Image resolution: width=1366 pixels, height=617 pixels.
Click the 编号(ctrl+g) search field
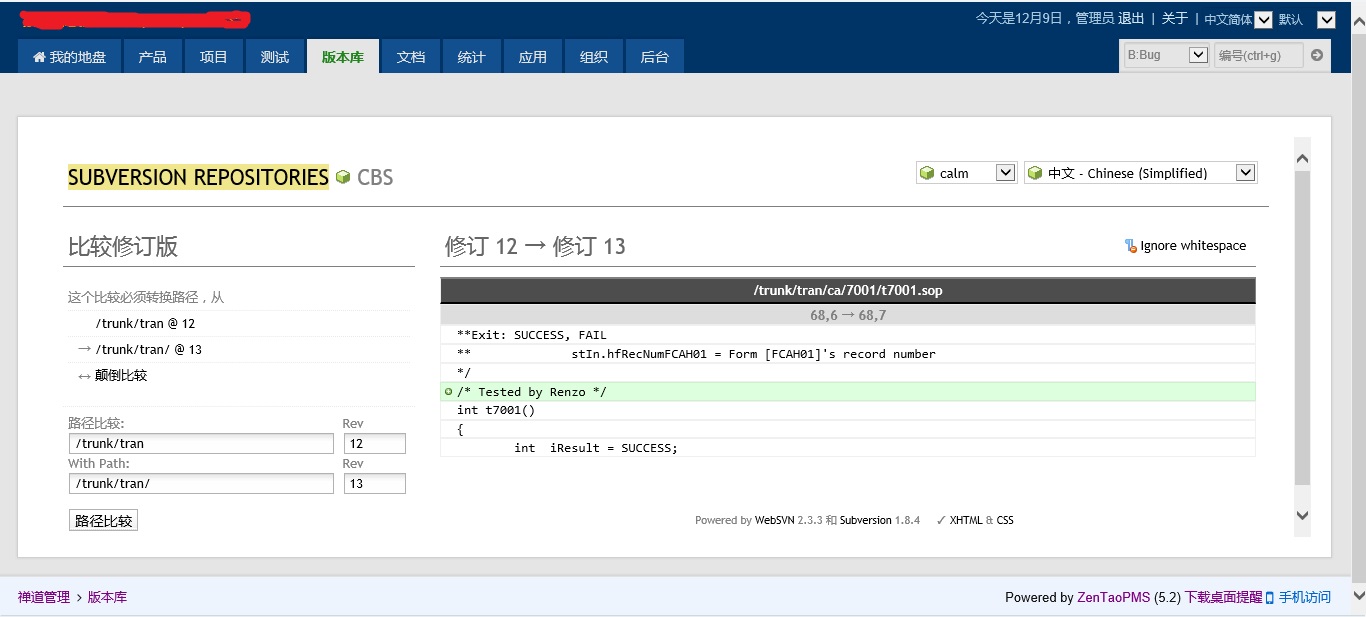[1258, 55]
